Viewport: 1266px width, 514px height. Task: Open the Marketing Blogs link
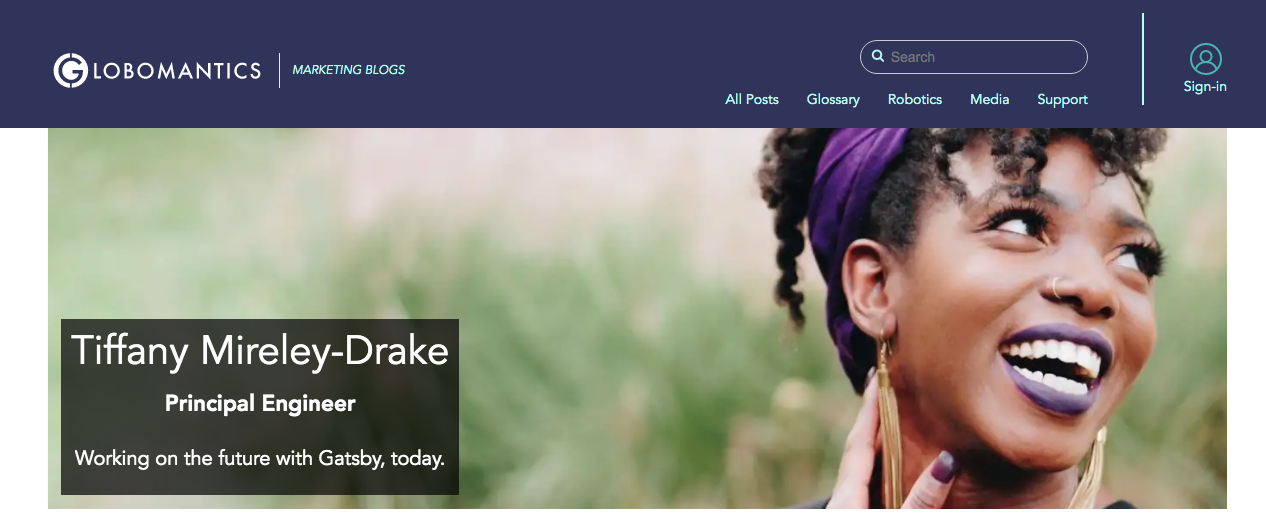point(349,70)
